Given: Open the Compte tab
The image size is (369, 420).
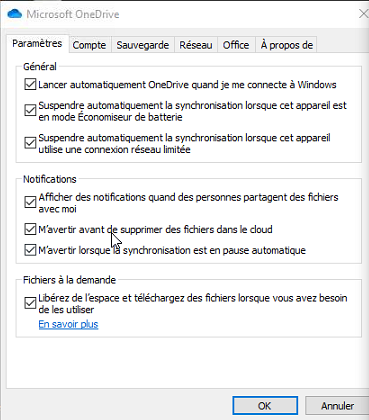Looking at the screenshot, I should click(89, 45).
